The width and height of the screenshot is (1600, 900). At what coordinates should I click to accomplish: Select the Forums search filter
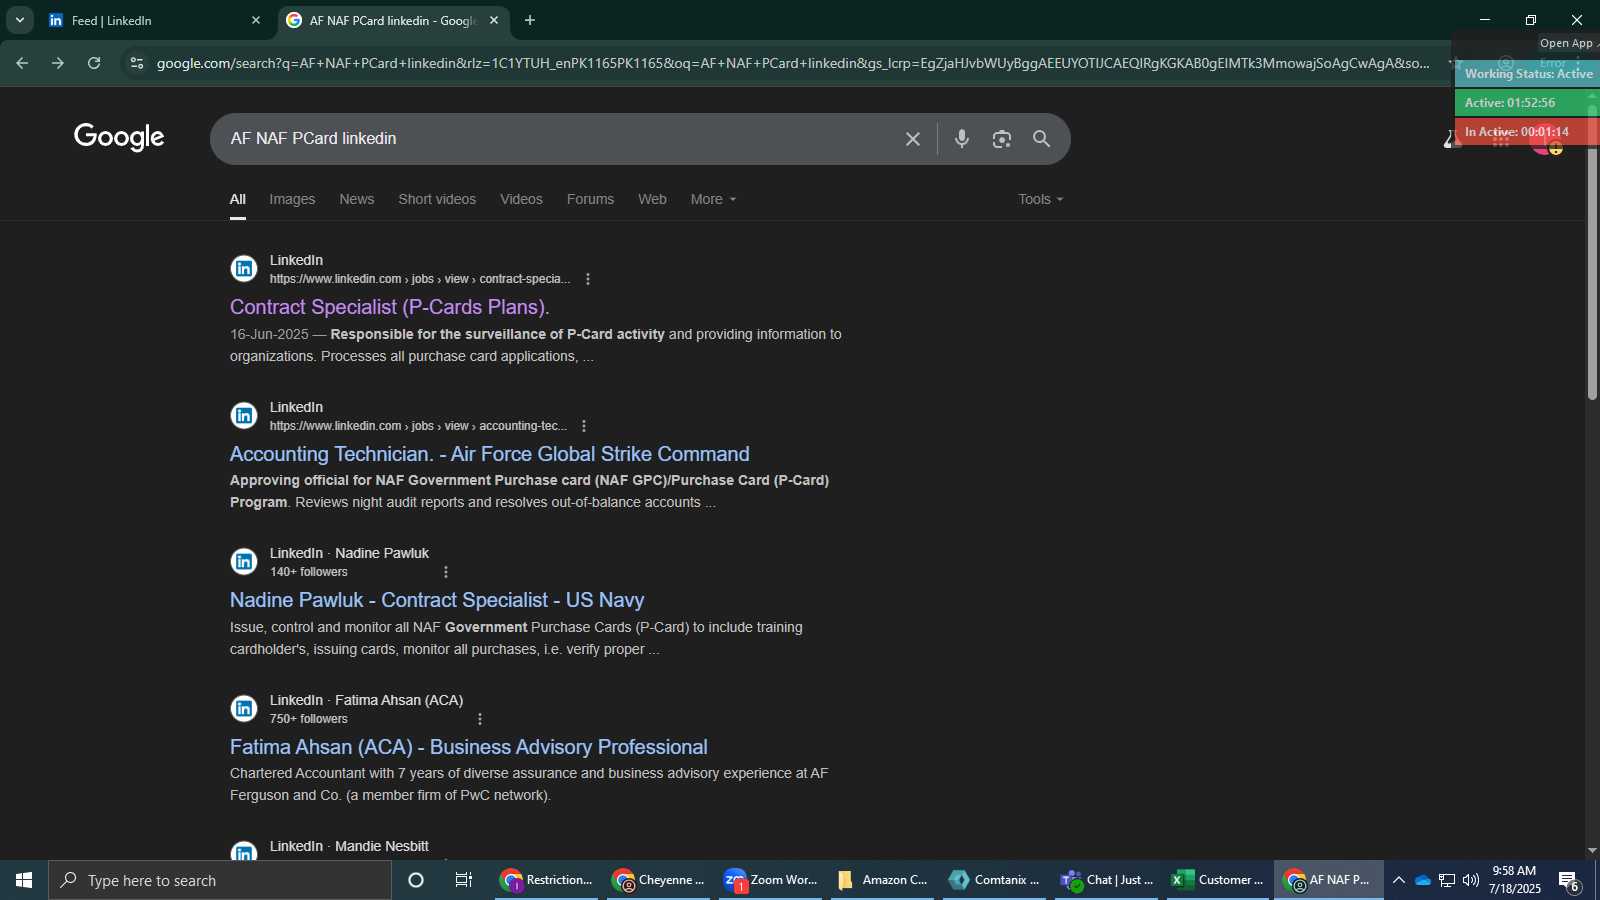click(x=590, y=199)
